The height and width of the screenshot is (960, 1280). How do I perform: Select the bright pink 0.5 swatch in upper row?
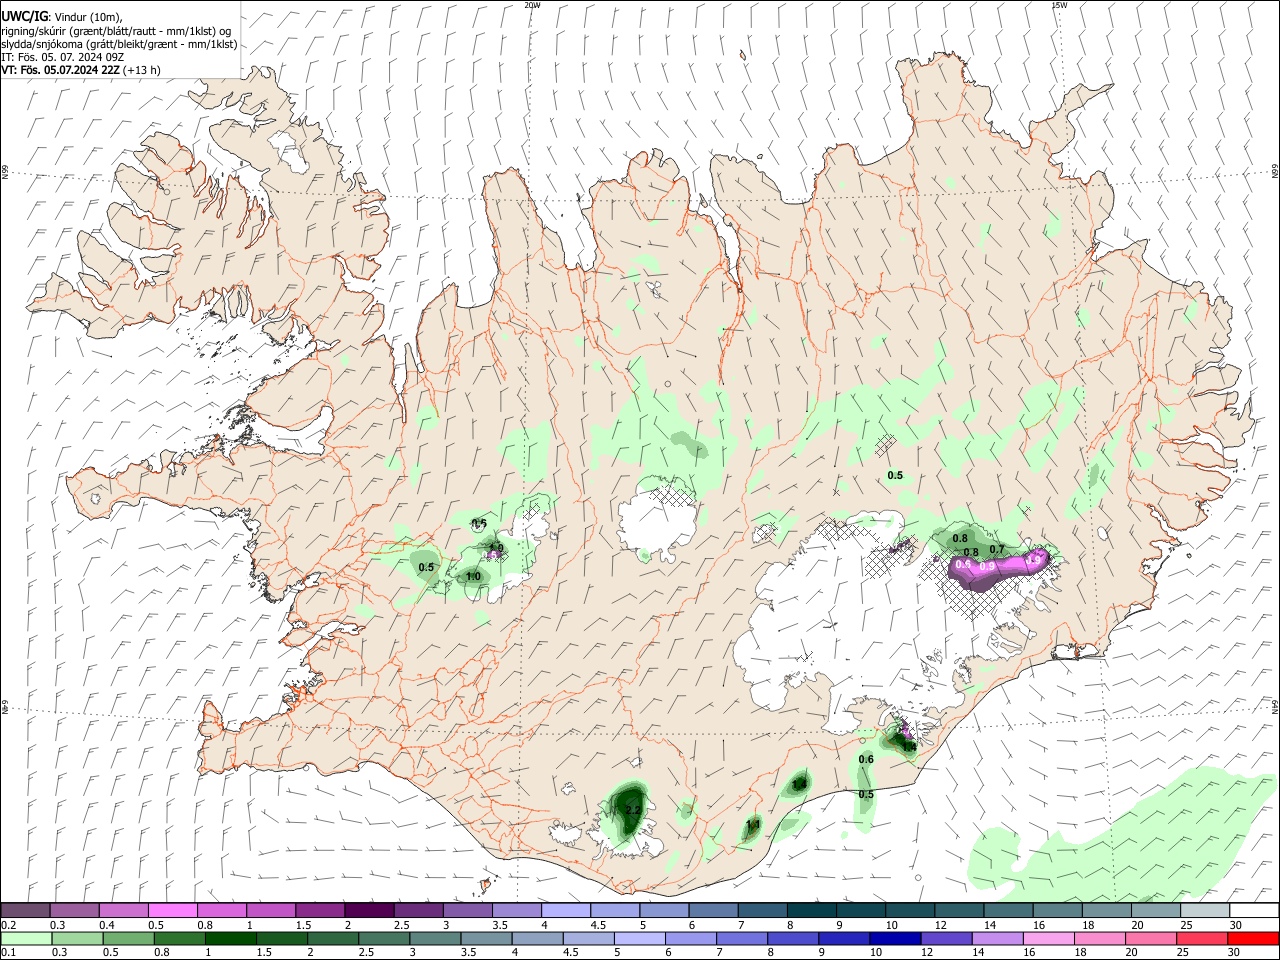[172, 910]
